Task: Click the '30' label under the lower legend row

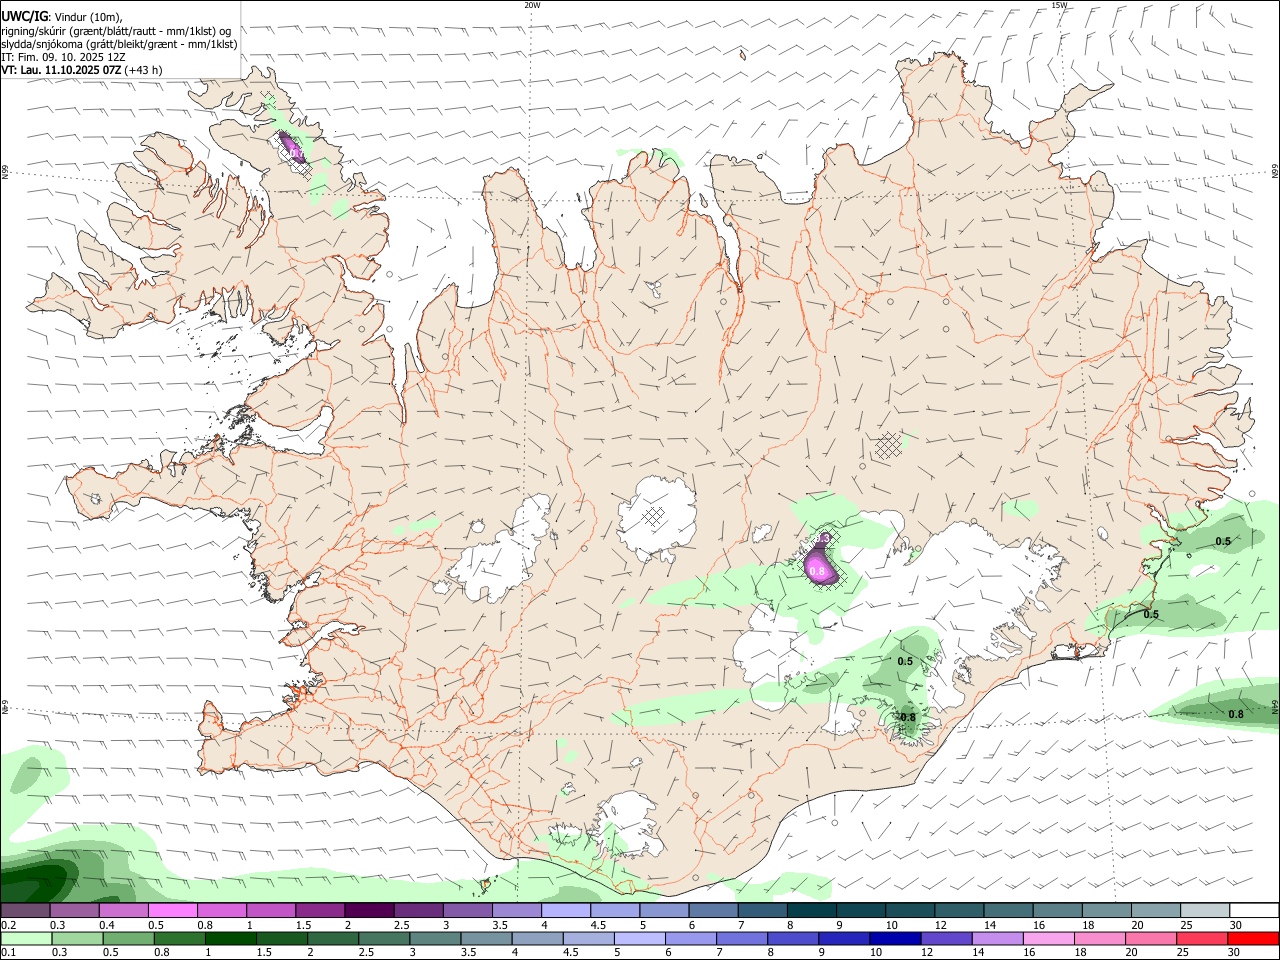Action: coord(1236,952)
